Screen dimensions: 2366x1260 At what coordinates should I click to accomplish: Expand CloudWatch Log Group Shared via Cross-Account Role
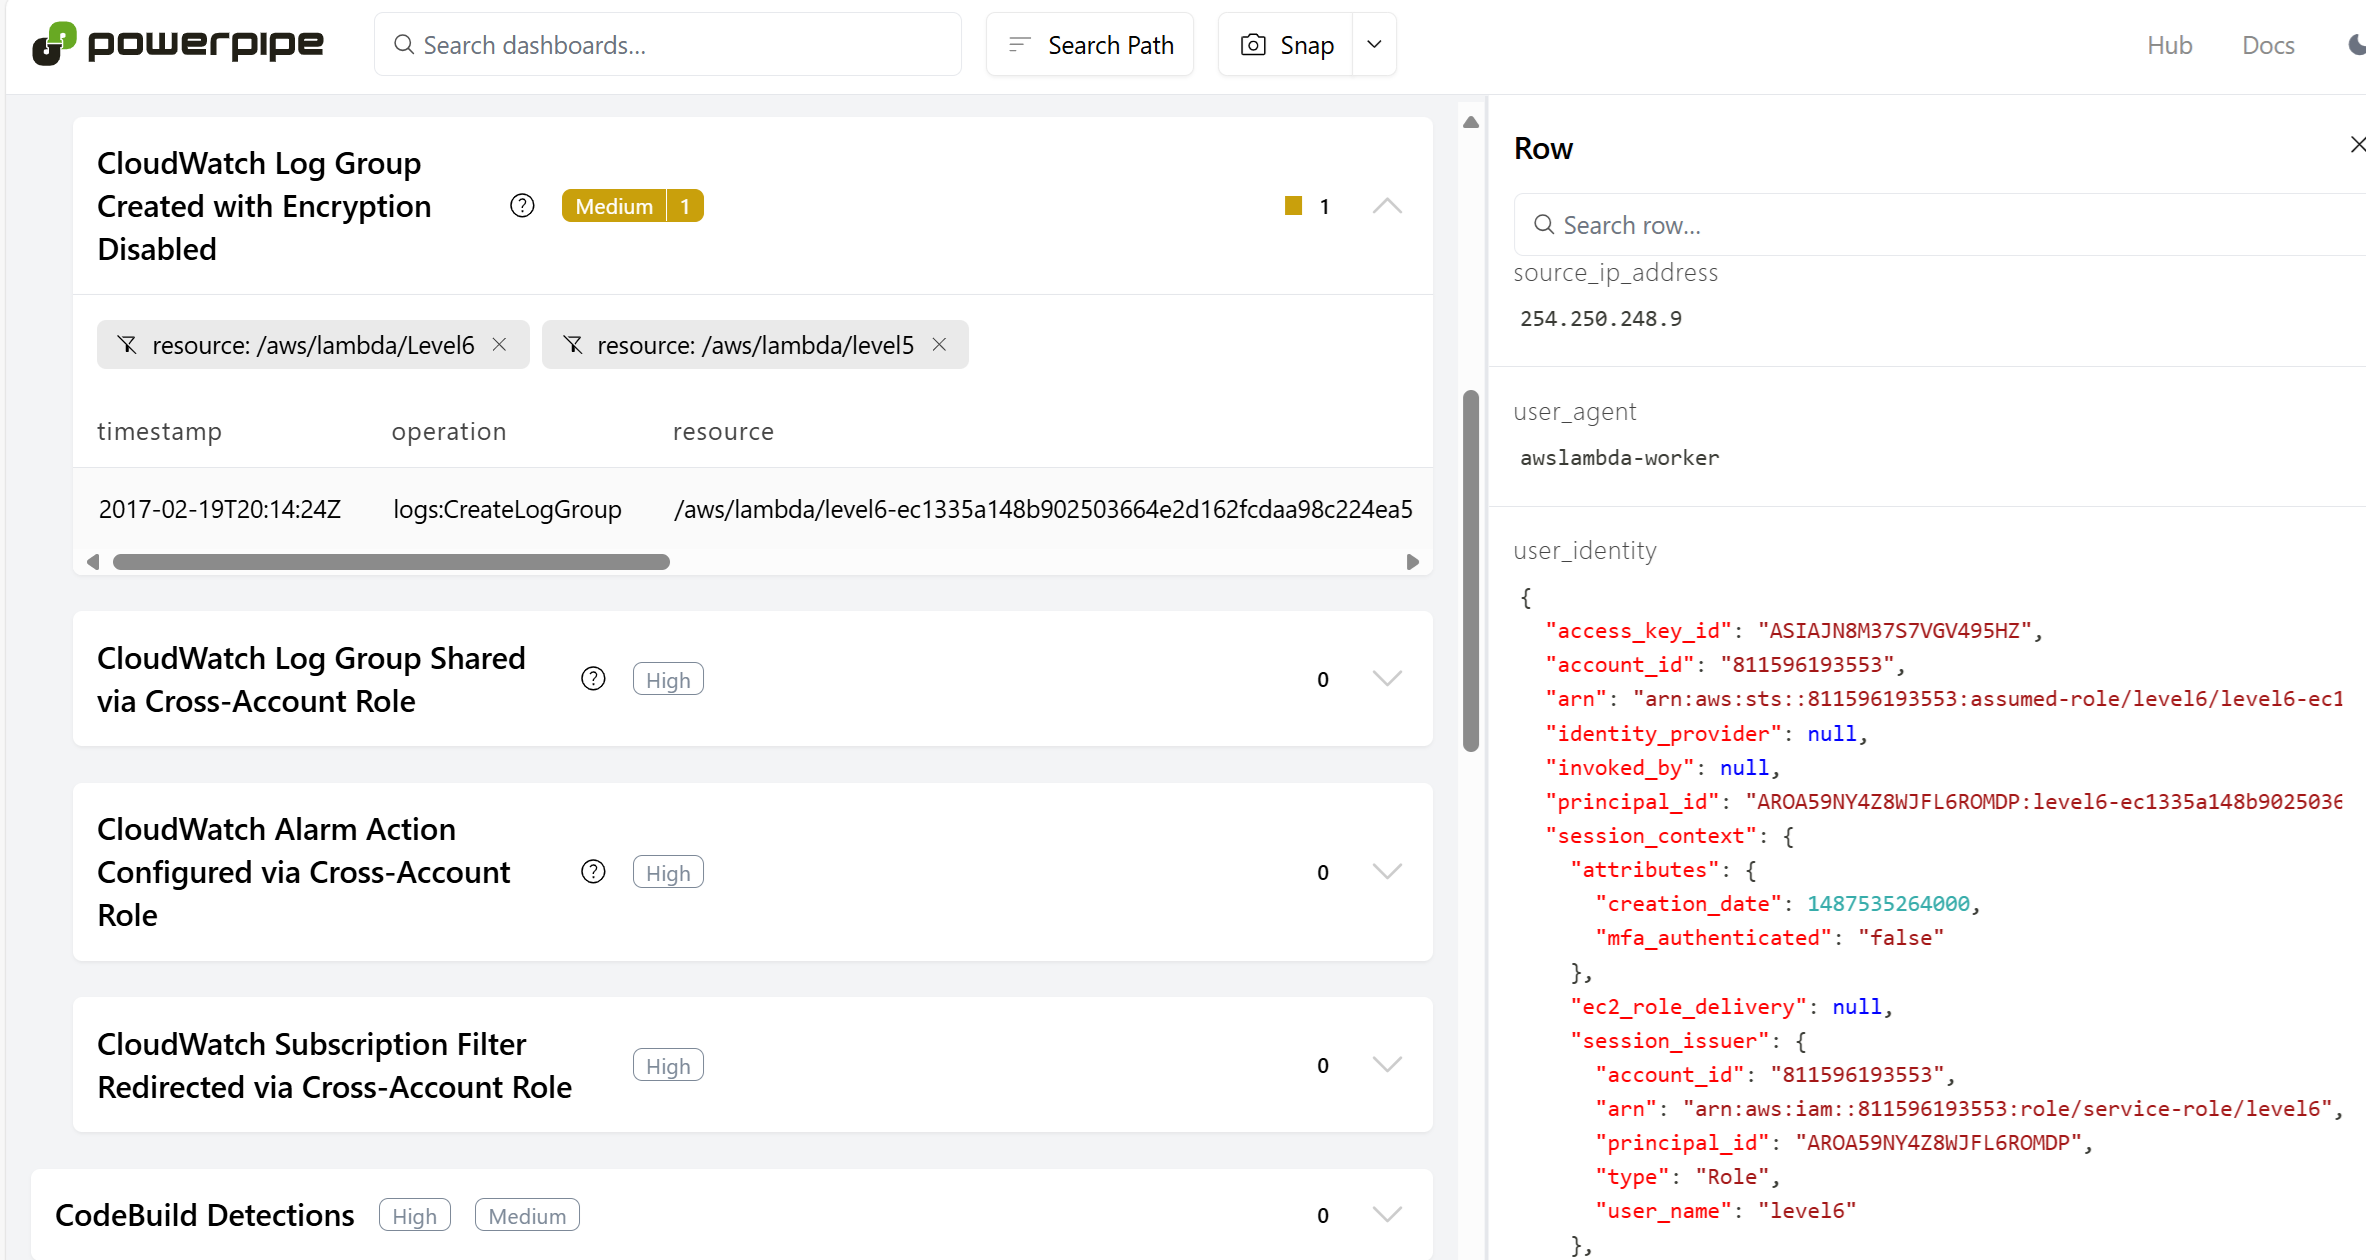[x=1387, y=679]
